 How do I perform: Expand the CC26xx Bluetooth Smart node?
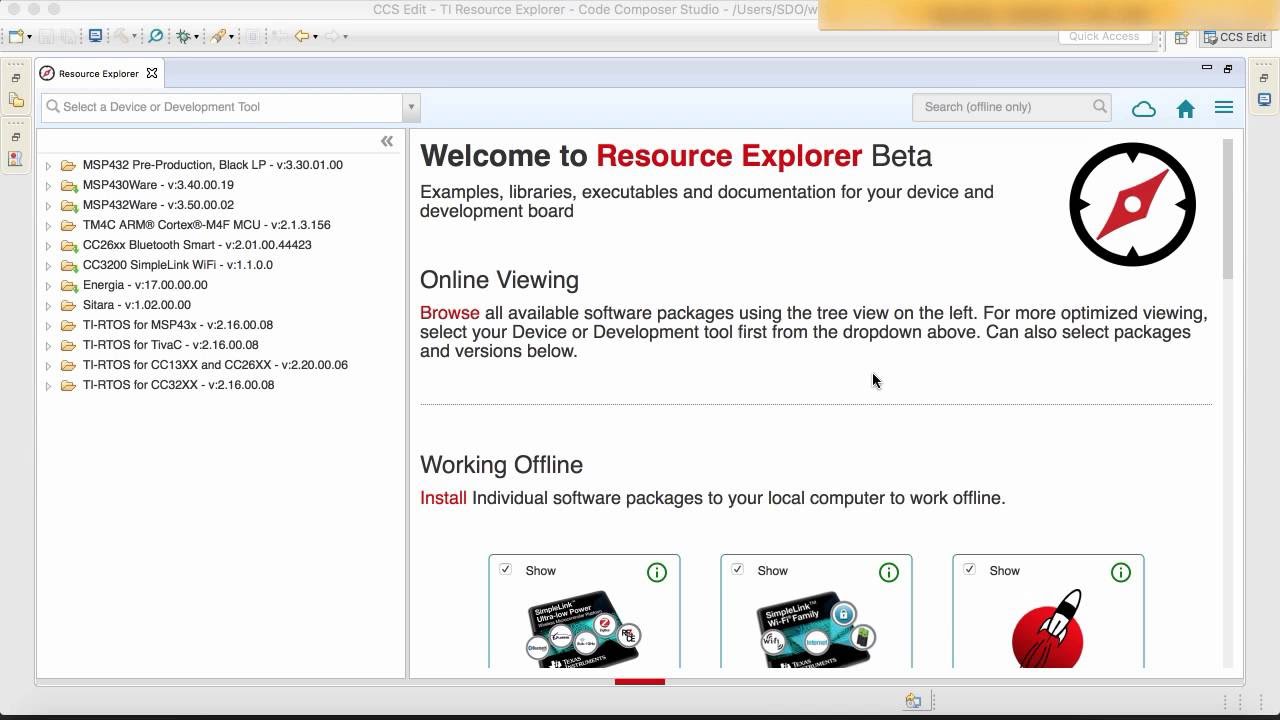coord(48,246)
